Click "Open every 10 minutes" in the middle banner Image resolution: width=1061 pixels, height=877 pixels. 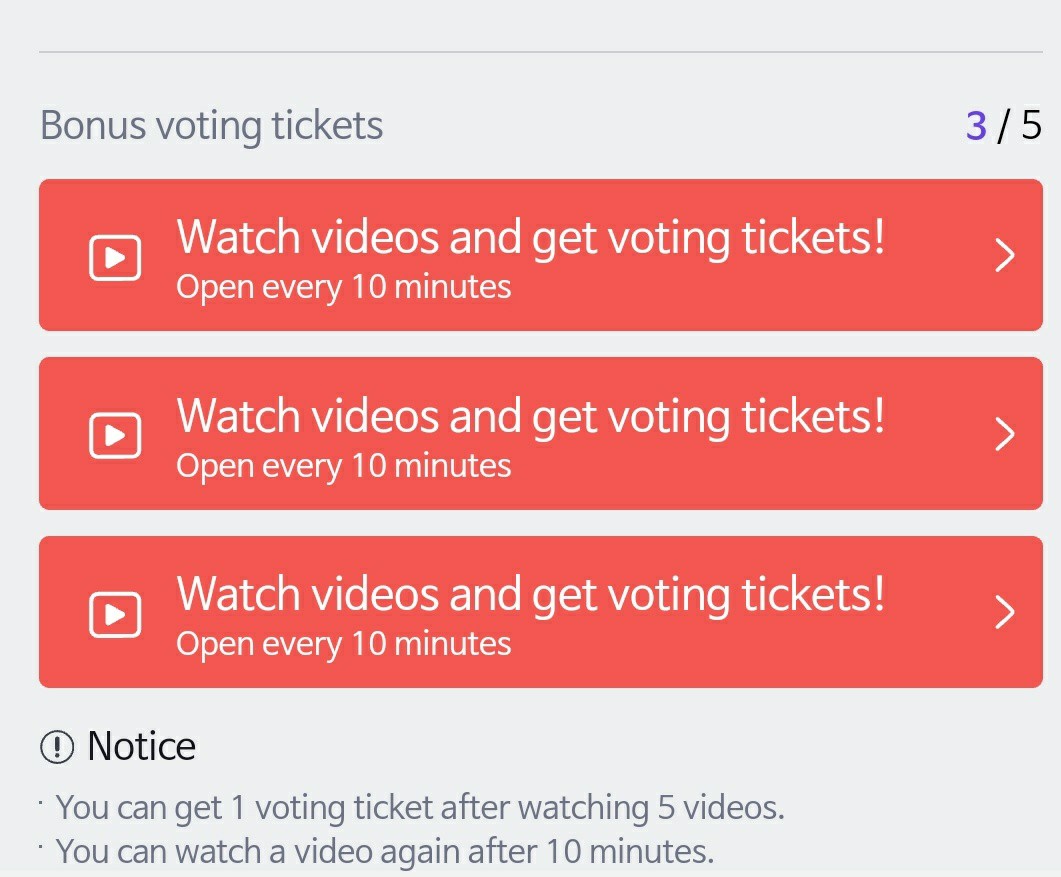pos(343,466)
